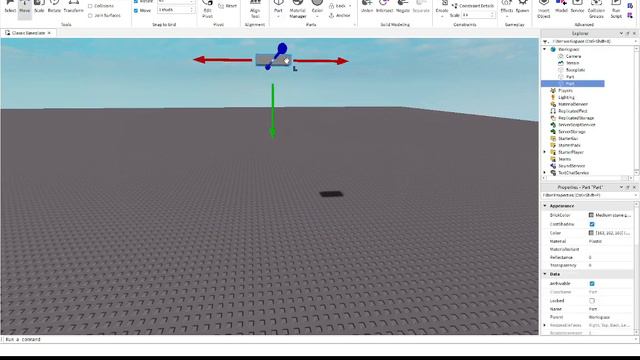
Task: Click the Lock button
Action: (x=337, y=6)
